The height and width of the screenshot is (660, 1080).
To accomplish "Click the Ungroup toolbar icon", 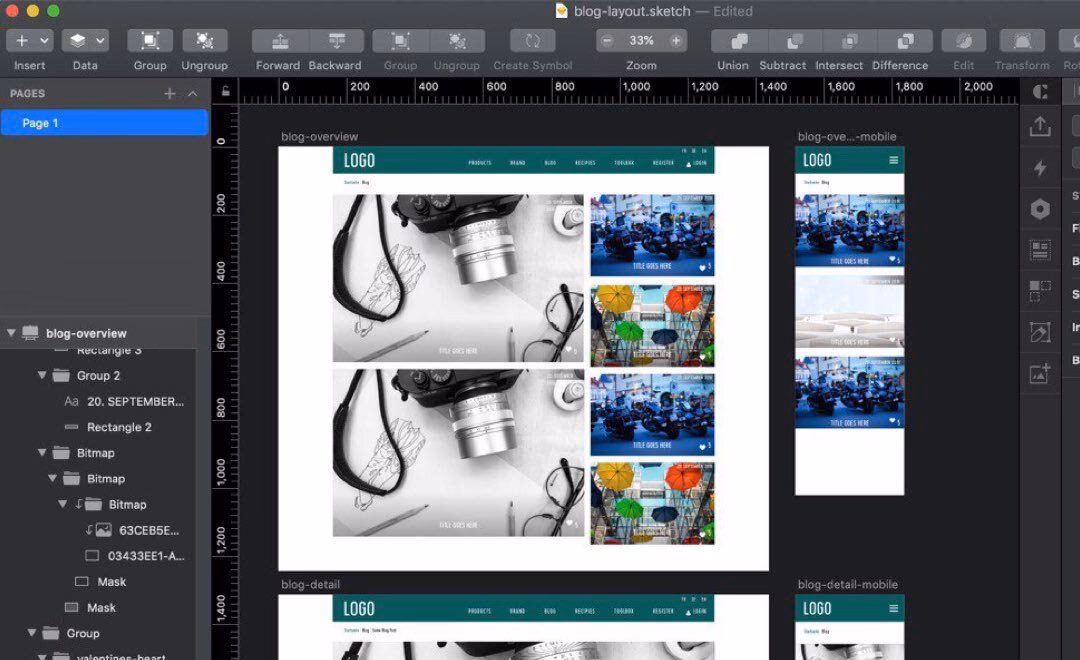I will click(x=204, y=40).
